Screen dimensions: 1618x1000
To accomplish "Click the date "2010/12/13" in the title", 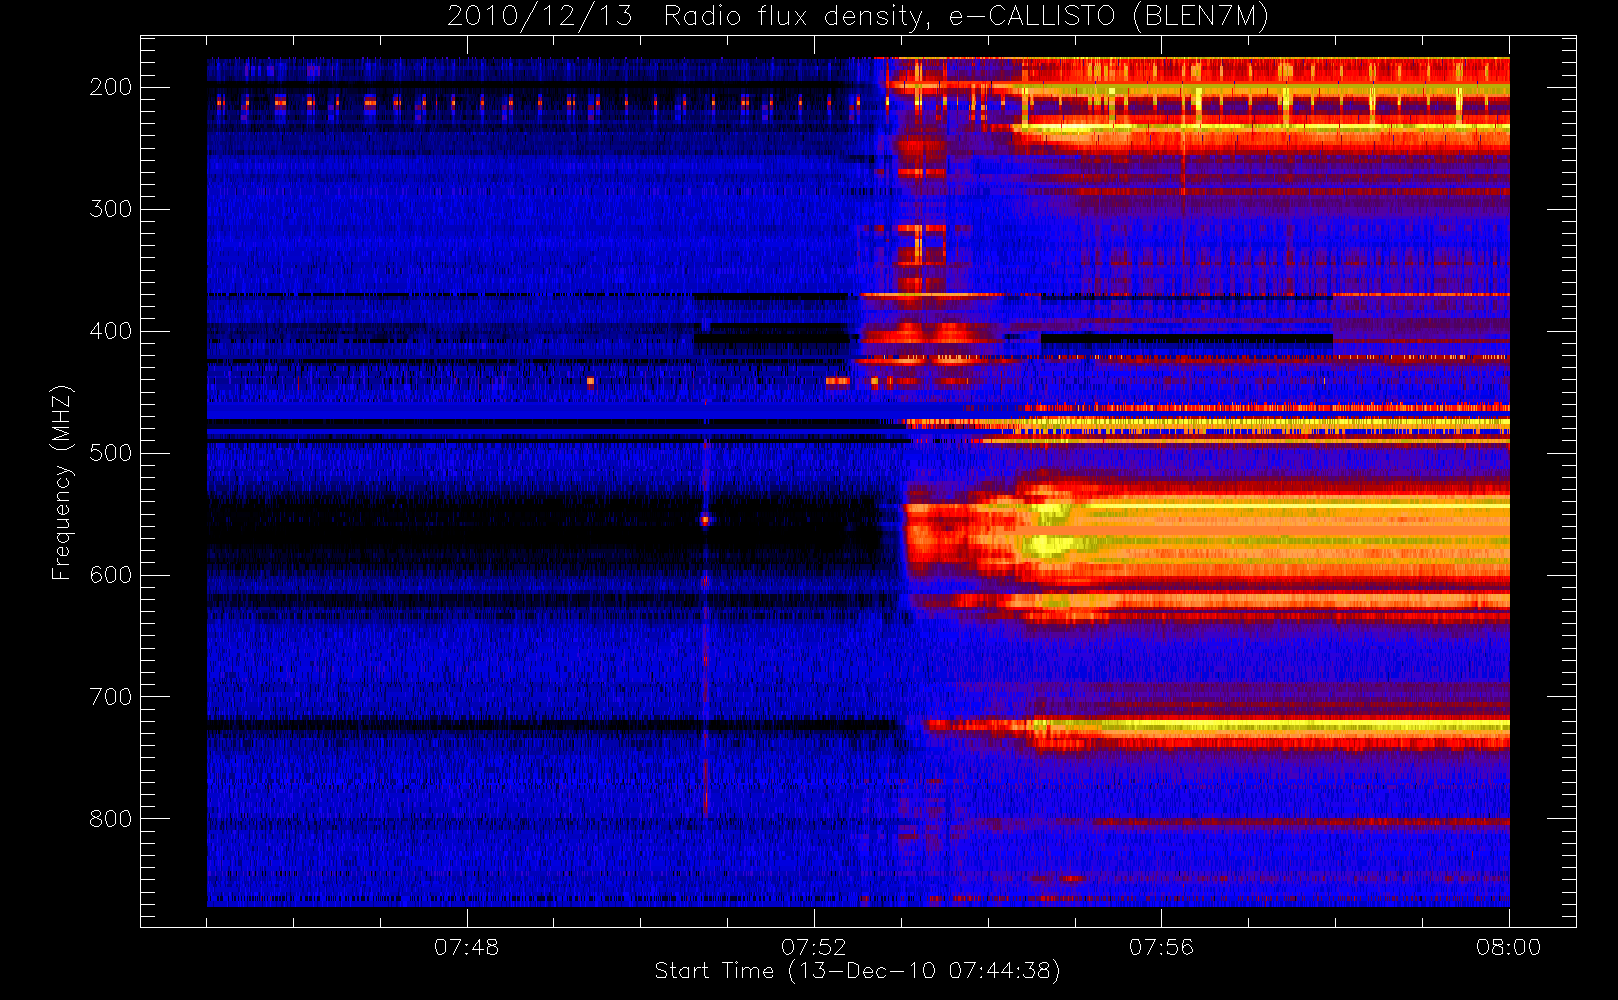I will click(540, 17).
